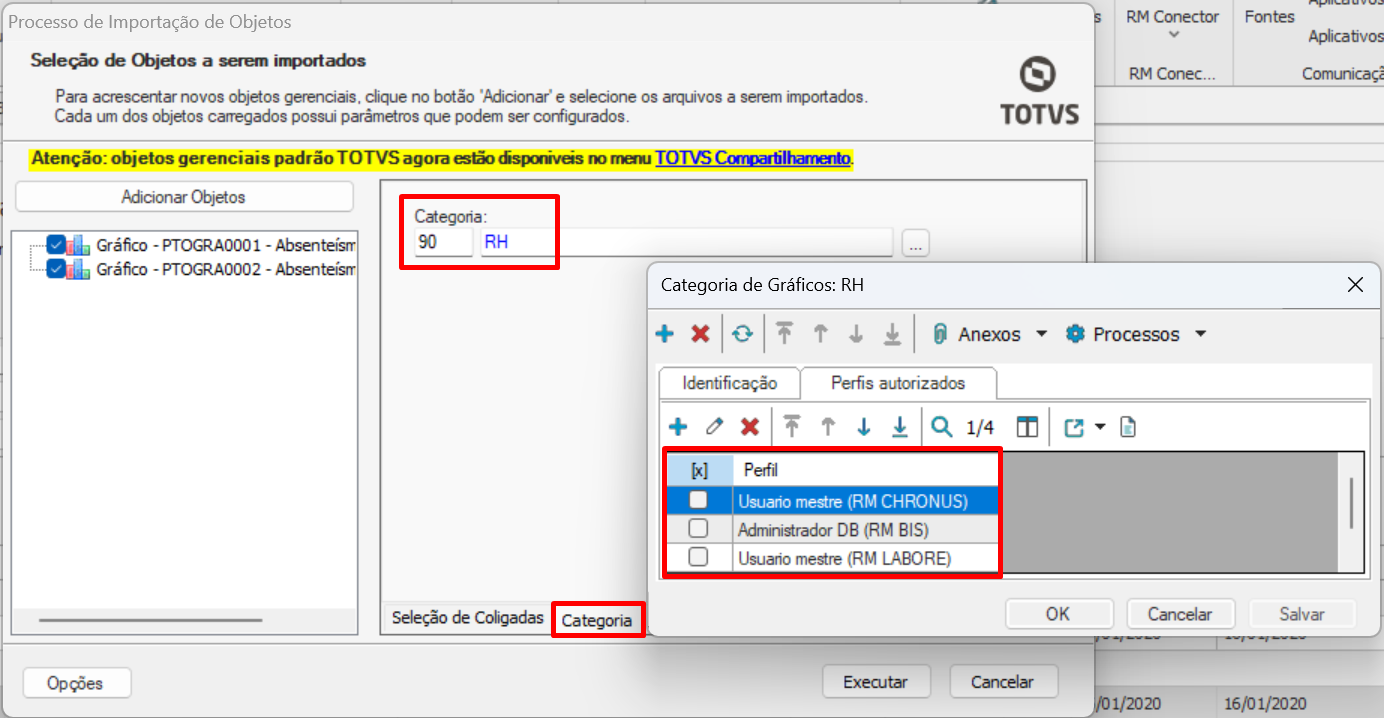Click the document report icon in the grid toolbar
Image resolution: width=1384 pixels, height=718 pixels.
(x=1128, y=427)
